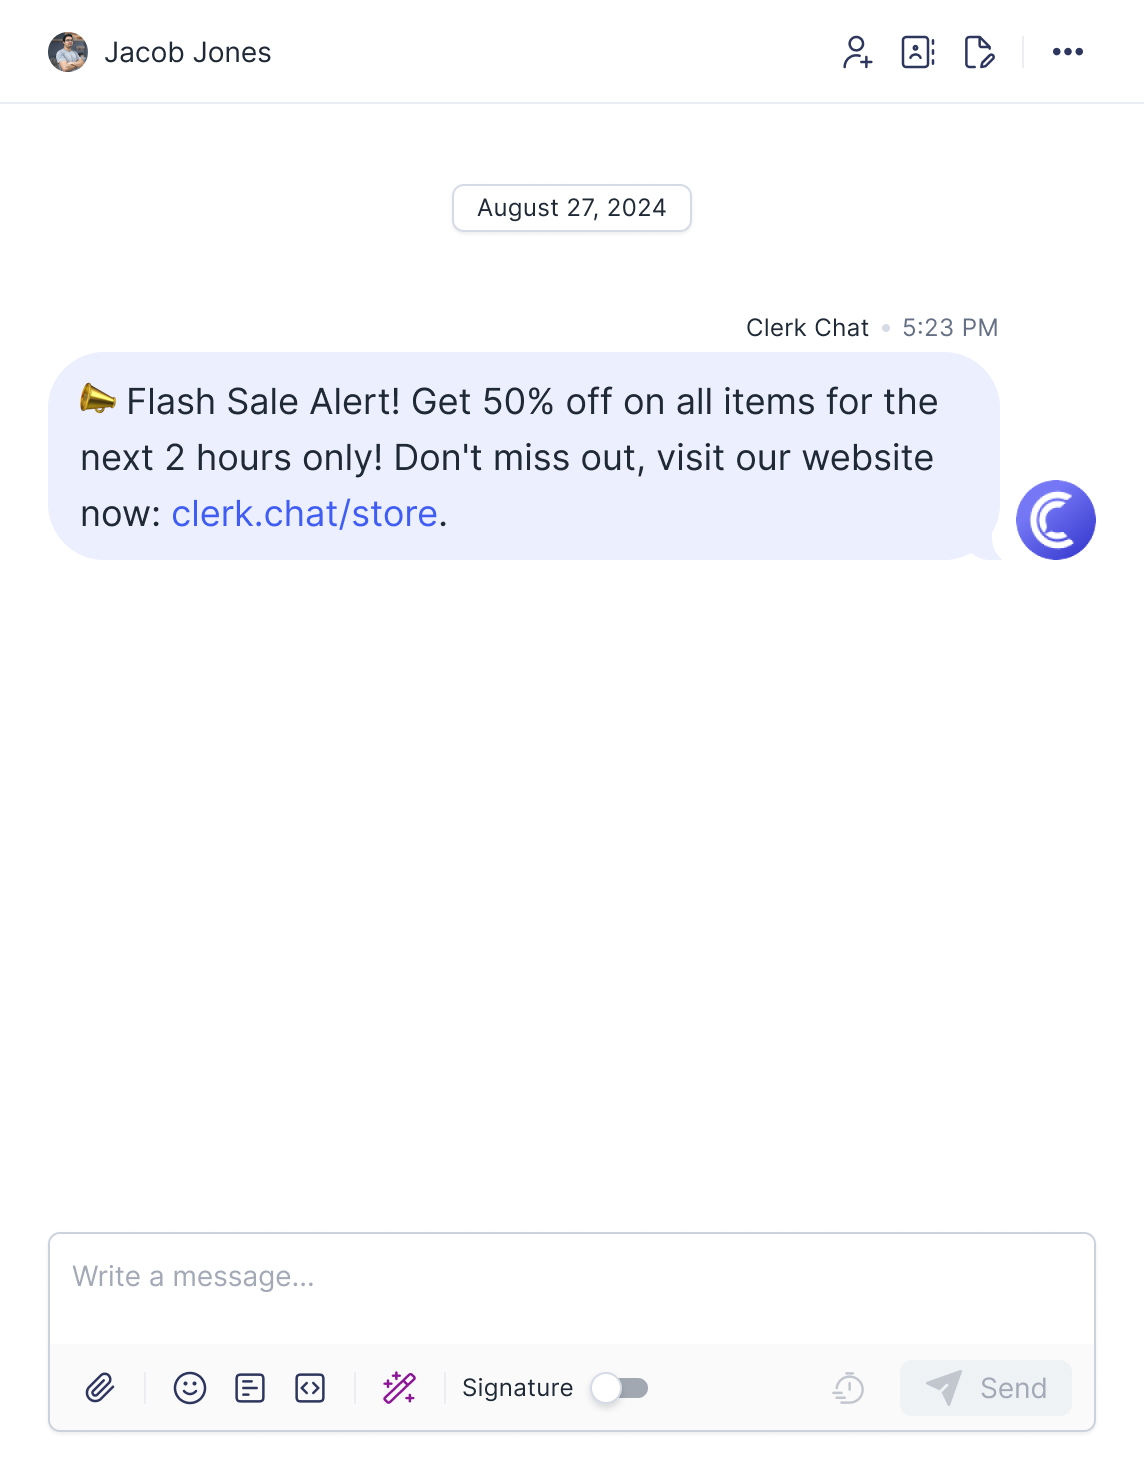The width and height of the screenshot is (1144, 1480).
Task: Open the emoji picker smiley icon
Action: (x=190, y=1388)
